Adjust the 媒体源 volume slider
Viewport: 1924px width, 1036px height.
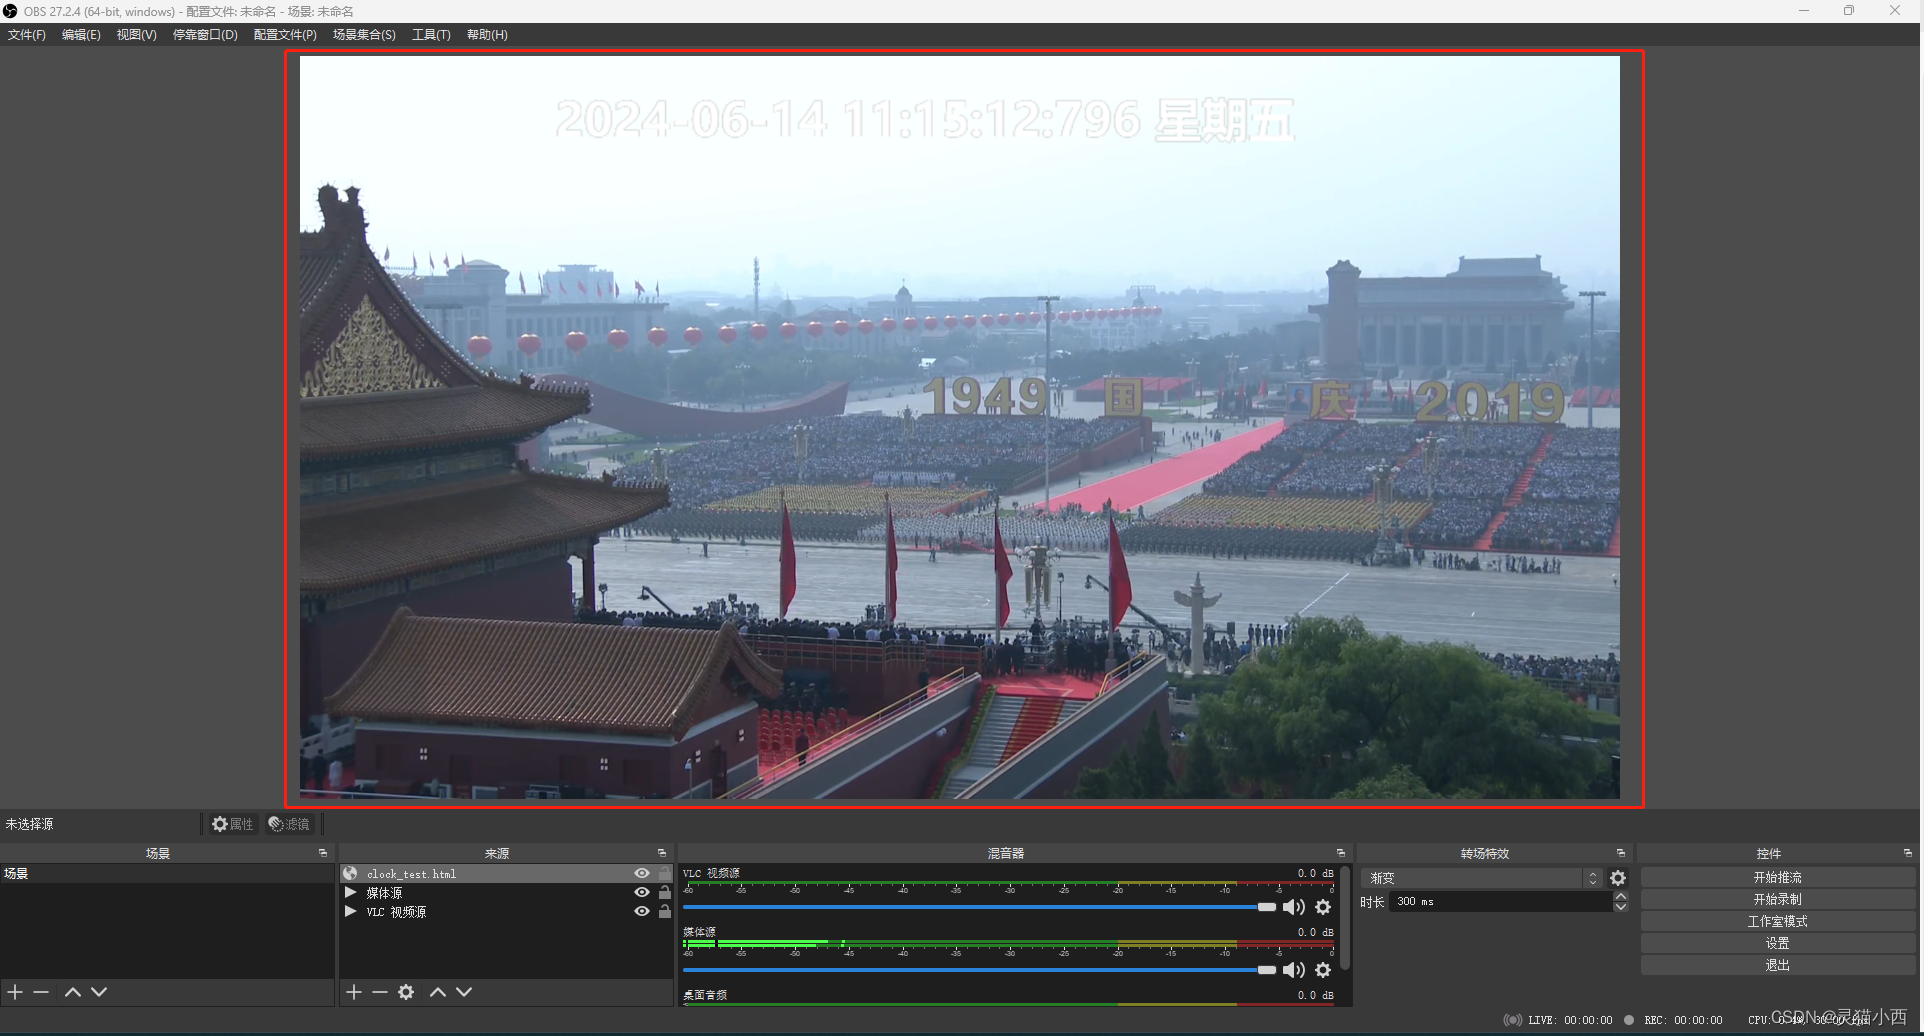(x=979, y=970)
